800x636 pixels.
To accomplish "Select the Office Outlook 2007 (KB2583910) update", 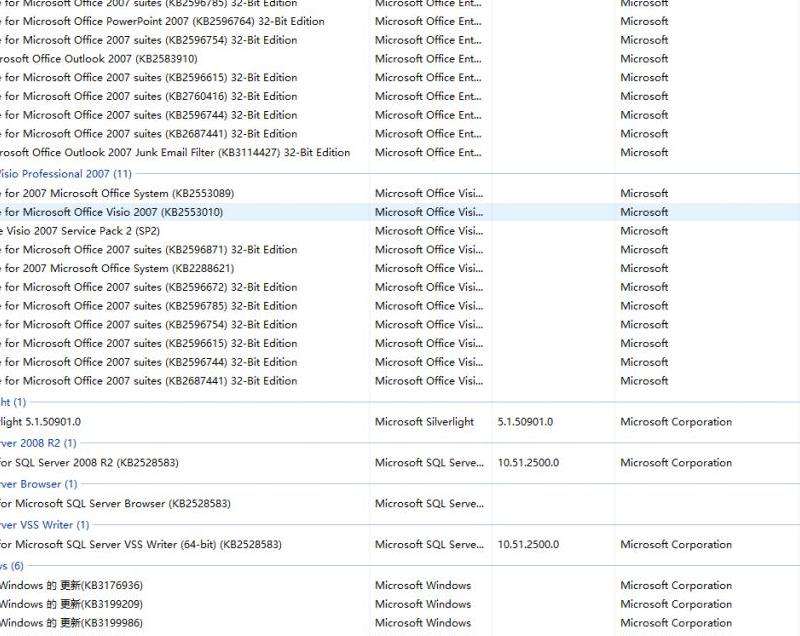I will (x=98, y=59).
